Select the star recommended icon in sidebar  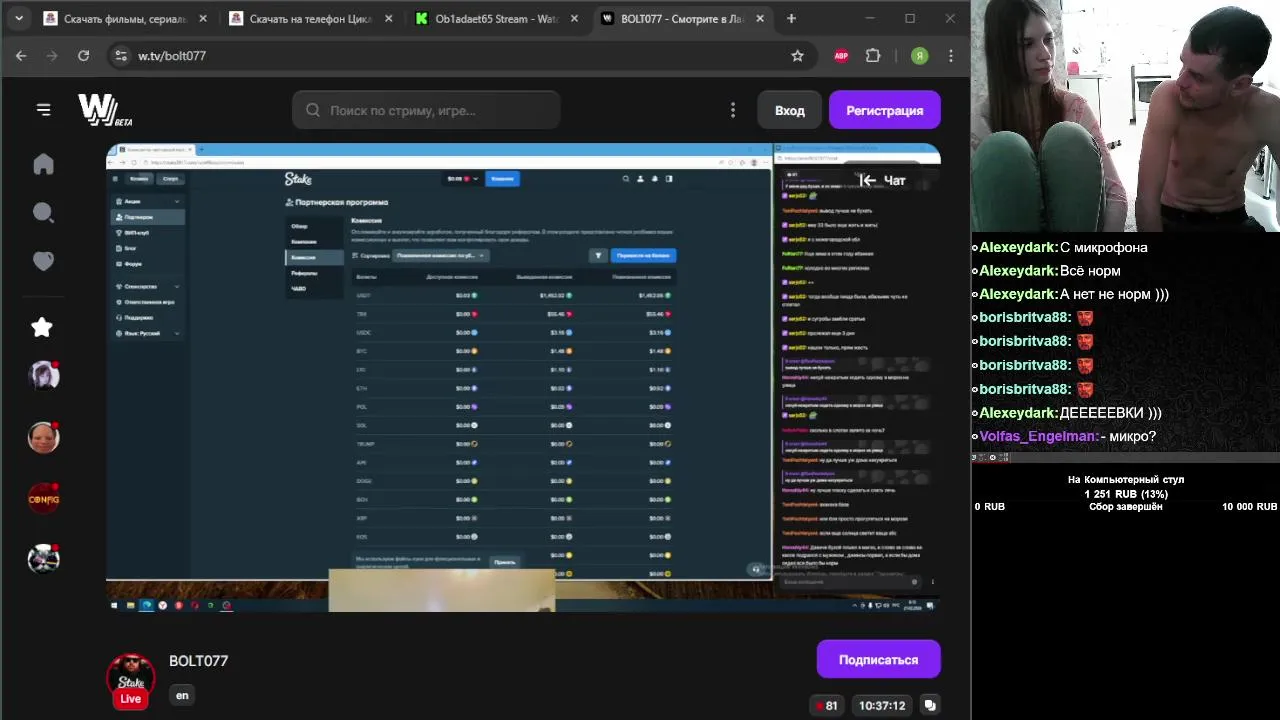(42, 327)
